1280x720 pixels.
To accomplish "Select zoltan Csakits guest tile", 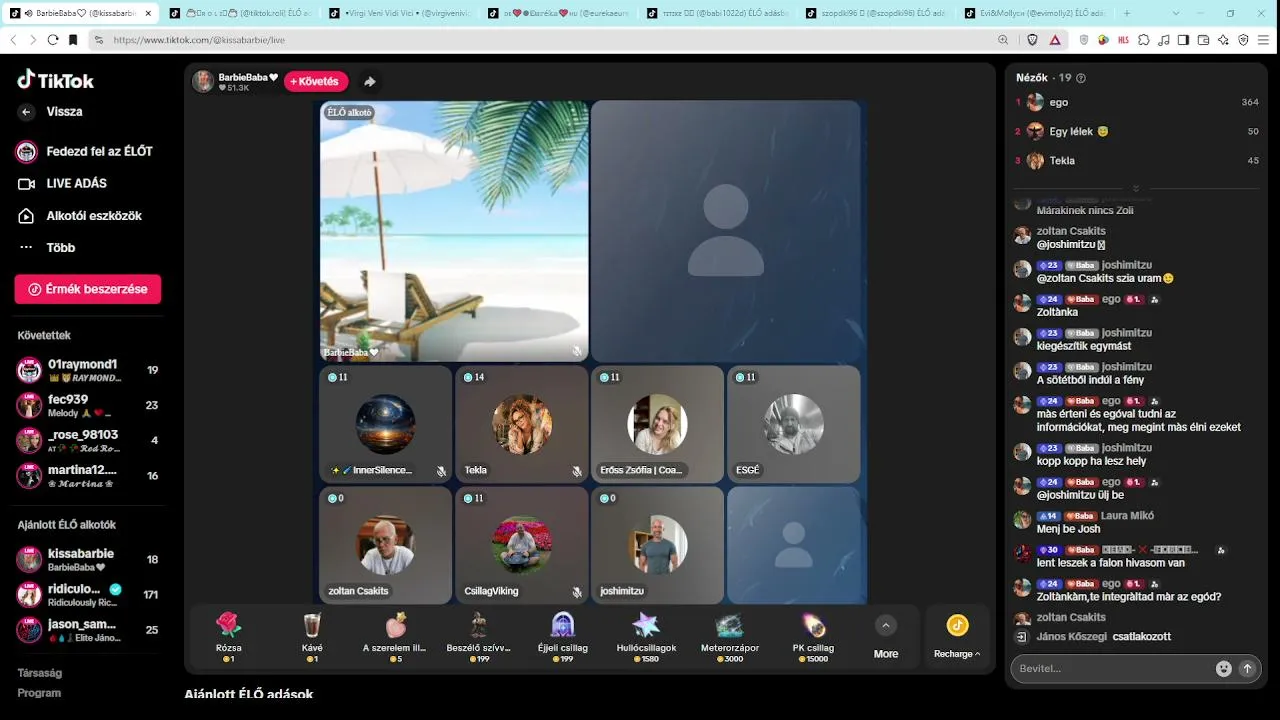I will (x=386, y=545).
